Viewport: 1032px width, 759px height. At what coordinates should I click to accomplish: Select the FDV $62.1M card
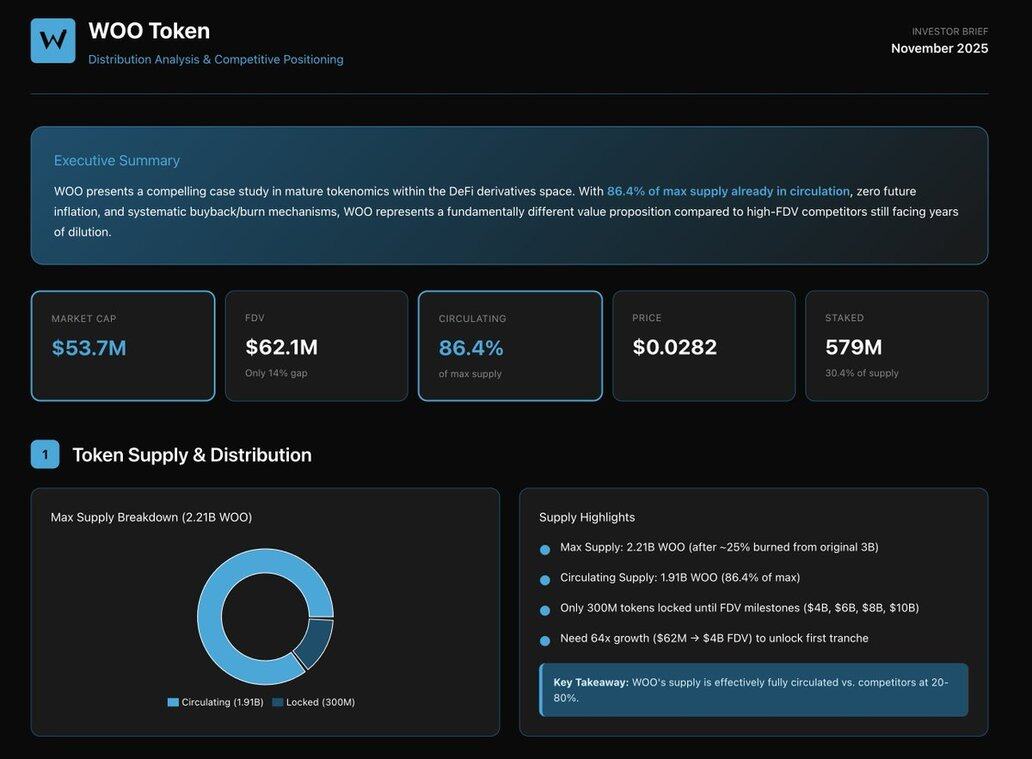pyautogui.click(x=316, y=346)
